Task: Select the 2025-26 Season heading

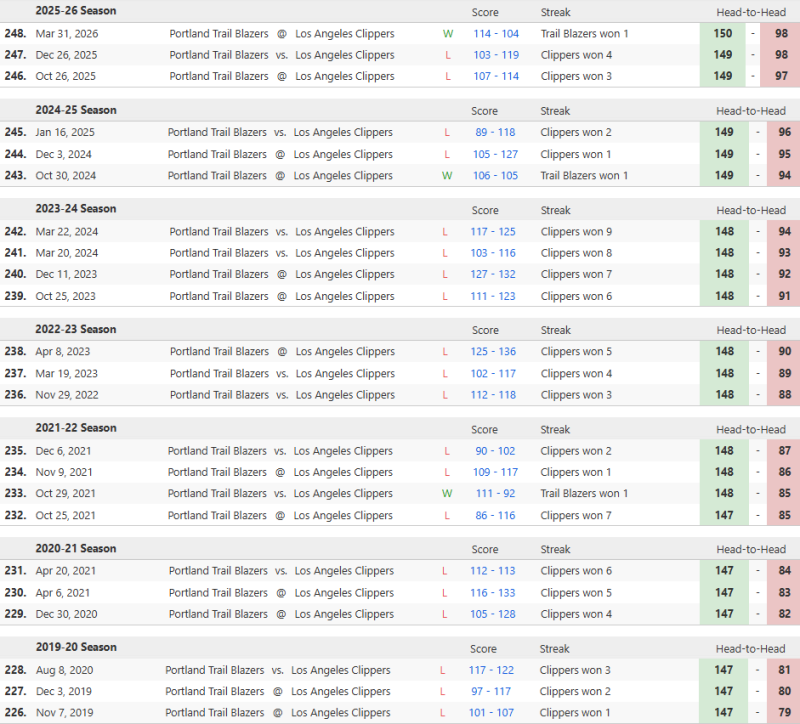Action: (76, 11)
